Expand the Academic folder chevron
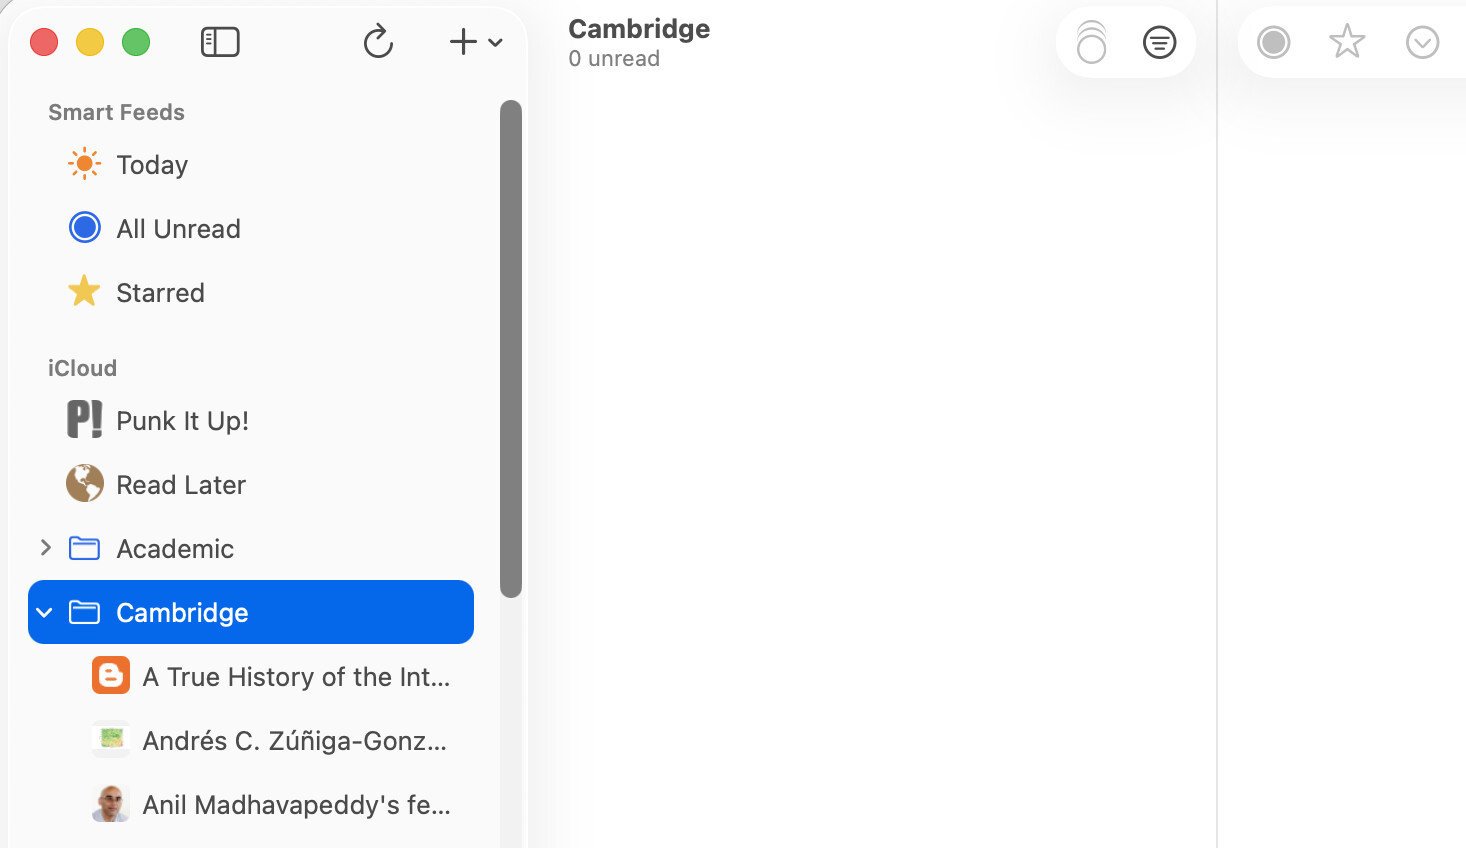1466x848 pixels. [x=45, y=548]
